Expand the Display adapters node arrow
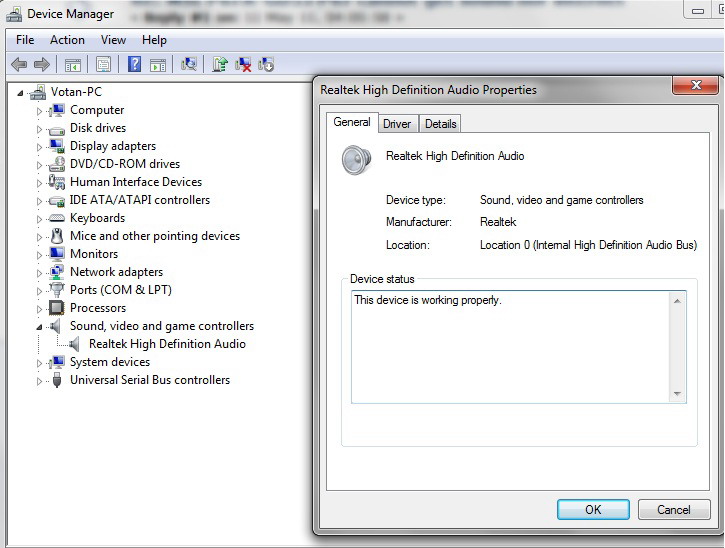The image size is (725, 548). (39, 147)
